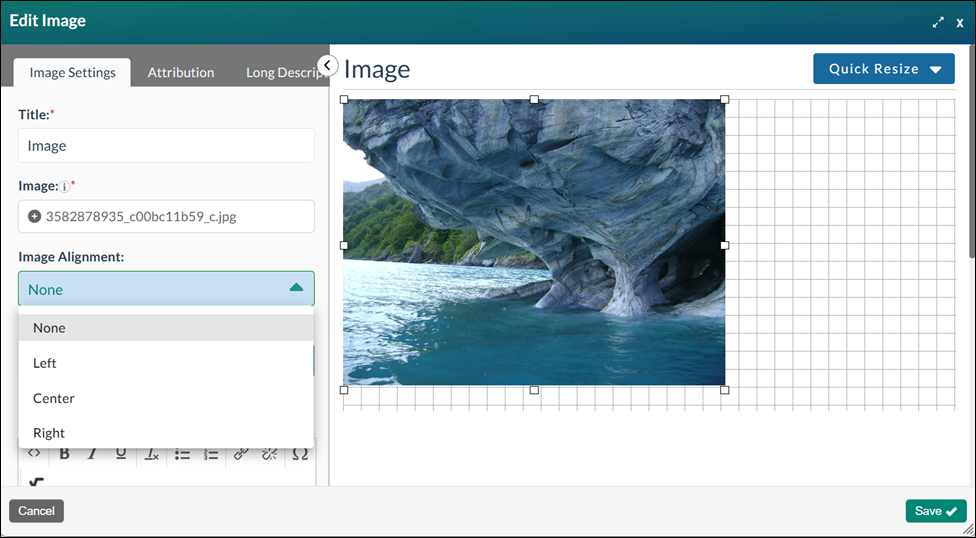Click the vertical scrollbar of the dialog
This screenshot has width=976, height=538.
click(x=972, y=151)
